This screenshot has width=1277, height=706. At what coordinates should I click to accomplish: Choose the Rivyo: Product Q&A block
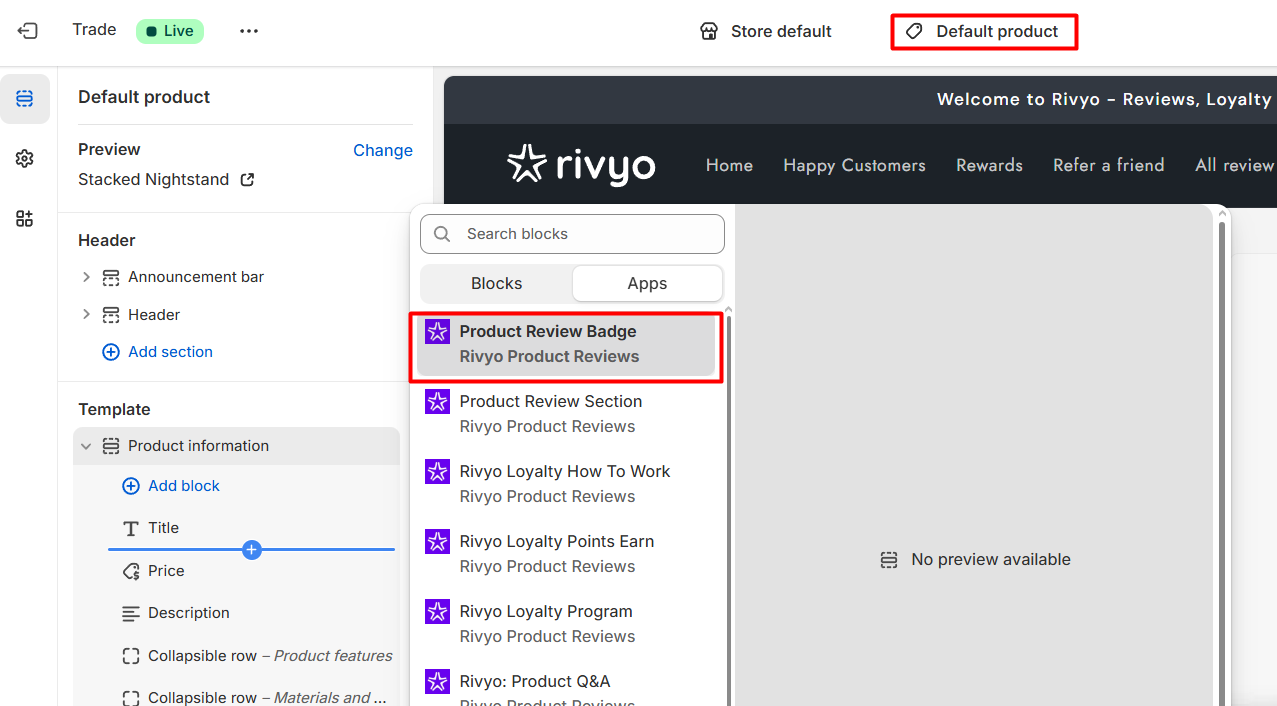pyautogui.click(x=566, y=692)
